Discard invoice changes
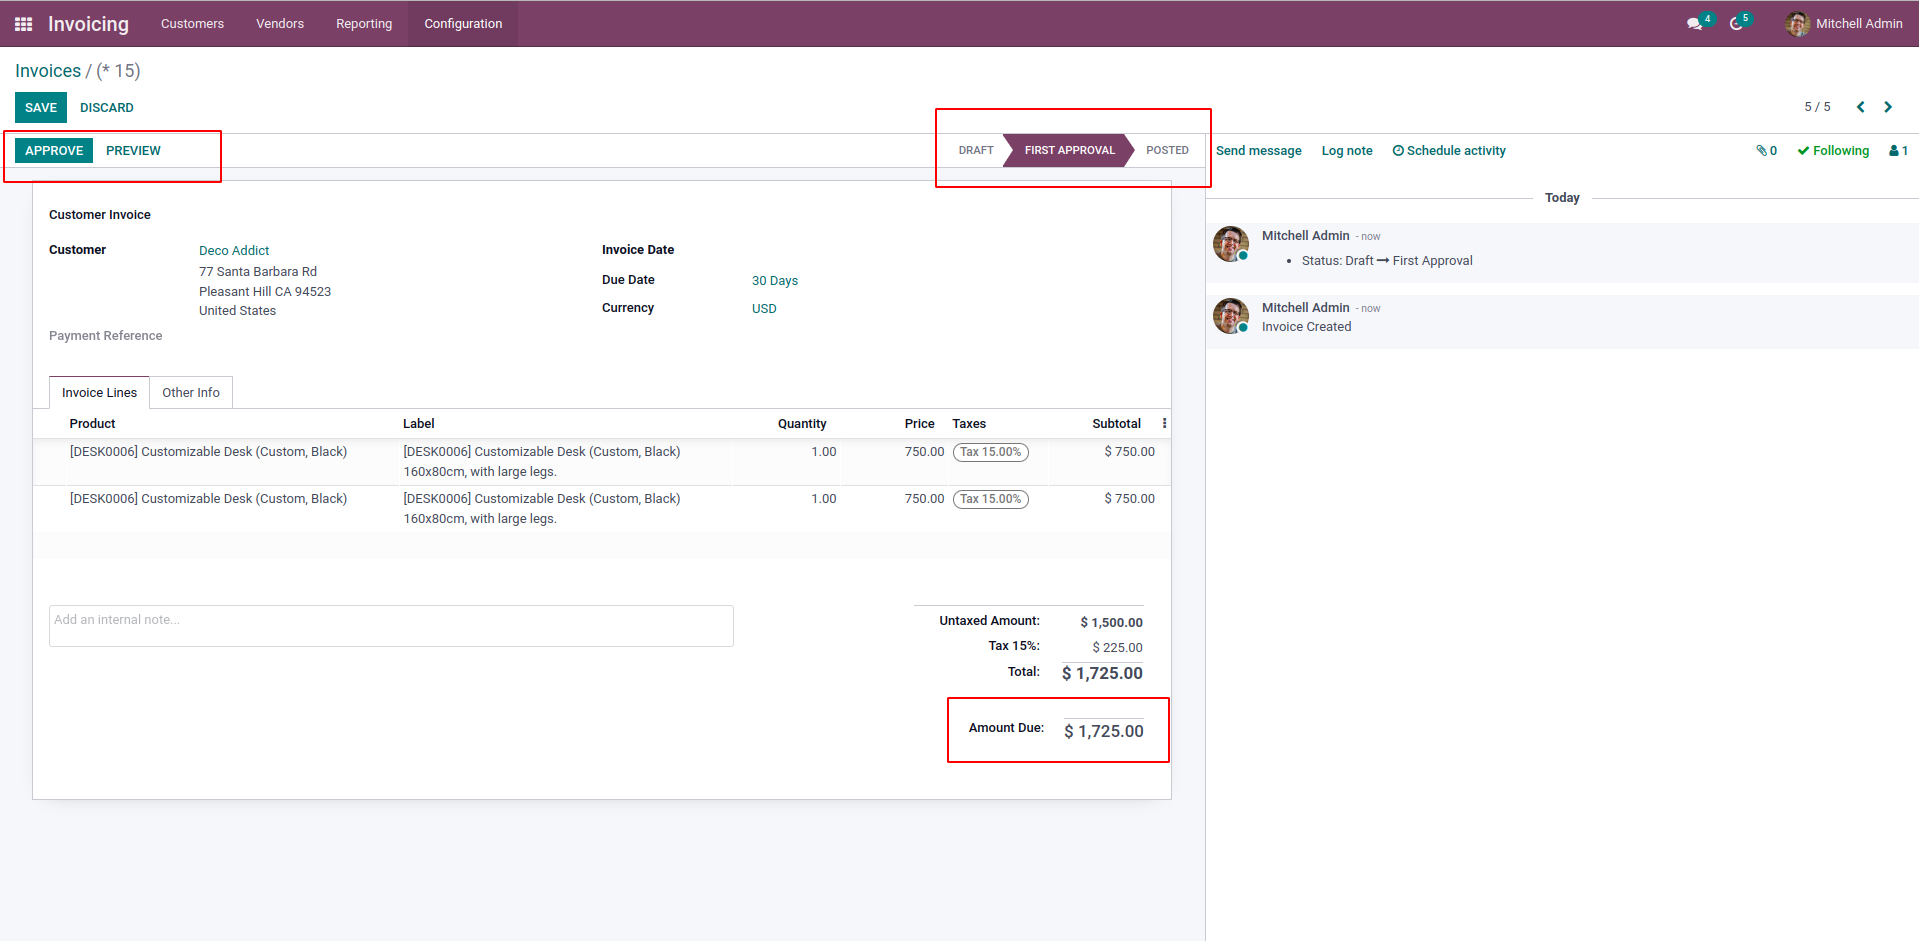This screenshot has width=1919, height=941. coord(107,108)
